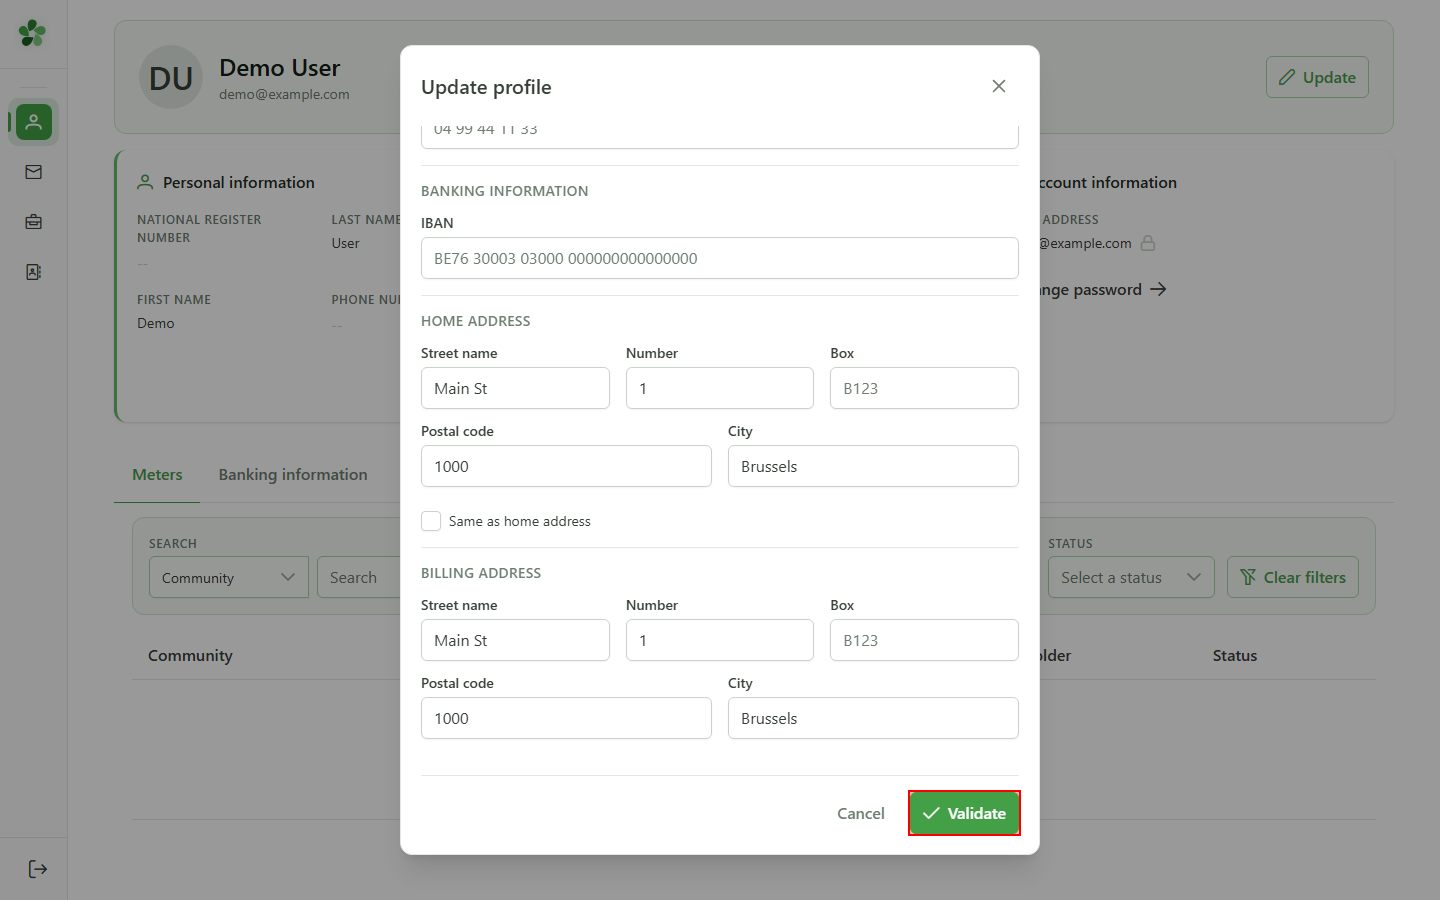Click home address Street name field

(515, 388)
